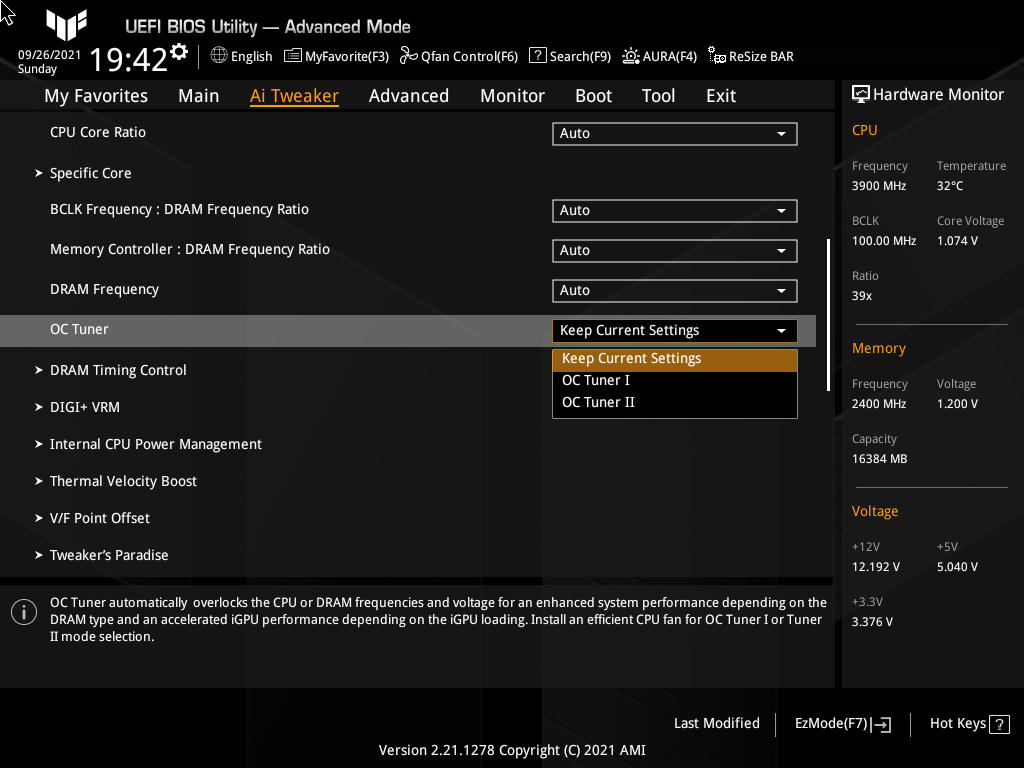Screen dimensions: 1024x768
Task: Open Qfan Control from the top bar
Action: pyautogui.click(x=459, y=56)
